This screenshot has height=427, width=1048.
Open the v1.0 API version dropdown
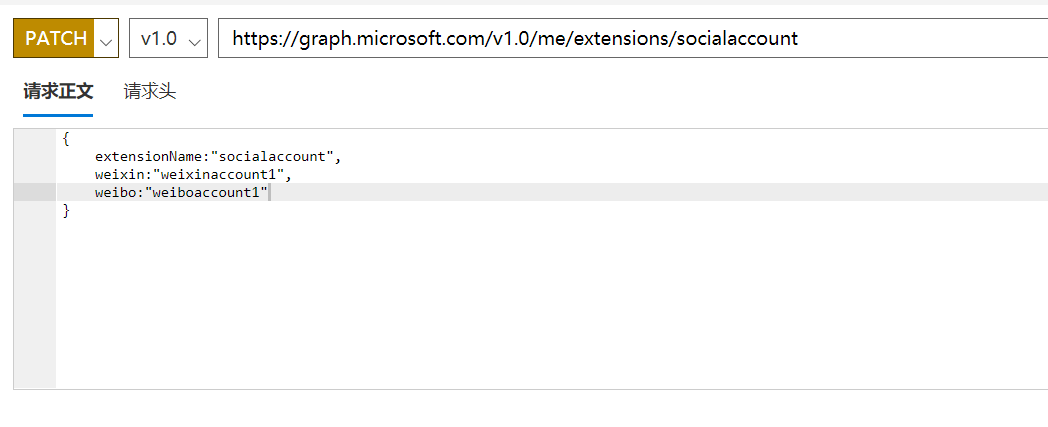(158, 39)
